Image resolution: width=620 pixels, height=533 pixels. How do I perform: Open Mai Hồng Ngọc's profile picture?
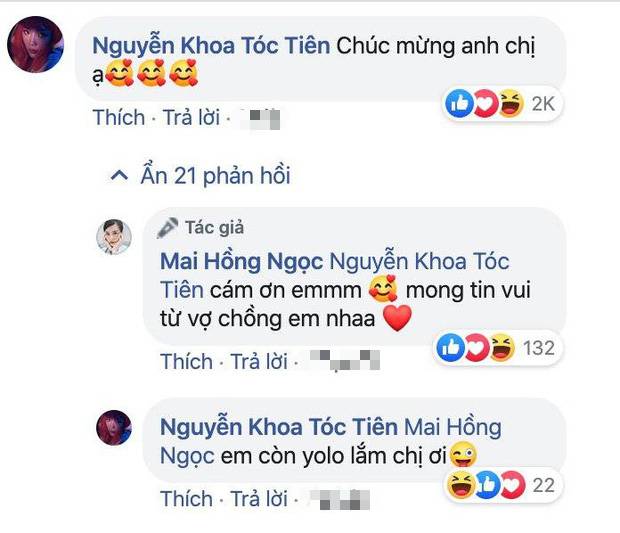point(115,237)
